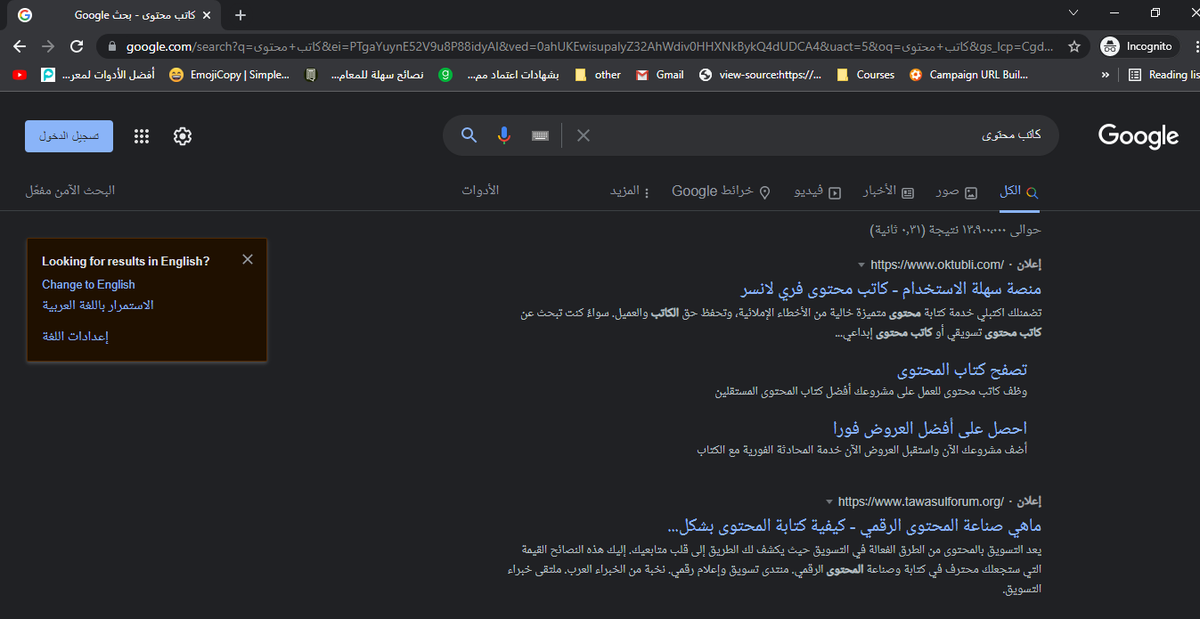Open the tab search dropdown arrow
Image resolution: width=1200 pixels, height=619 pixels.
(1074, 14)
